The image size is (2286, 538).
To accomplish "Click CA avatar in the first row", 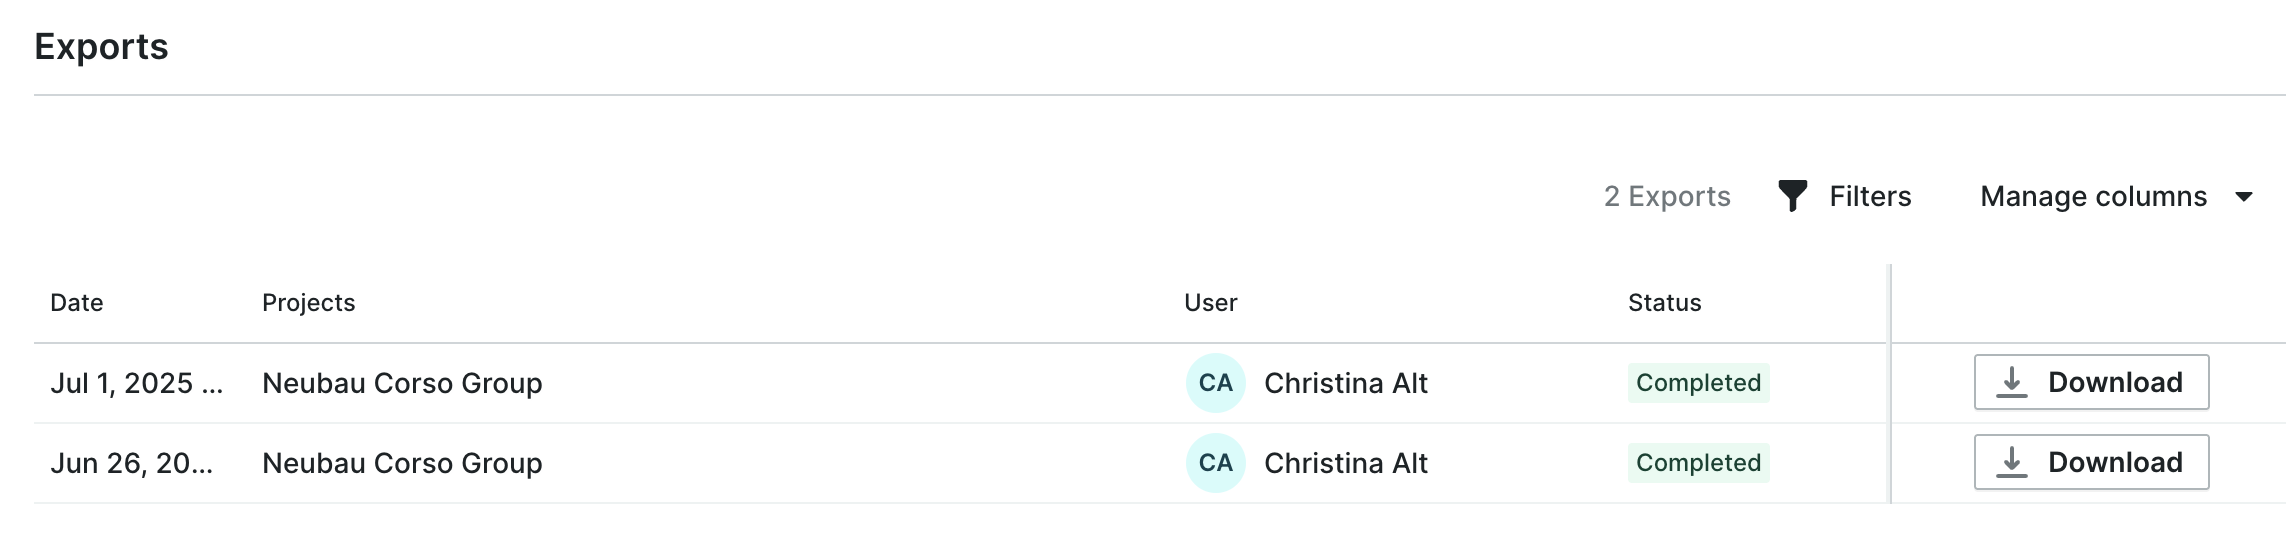I will pos(1215,383).
